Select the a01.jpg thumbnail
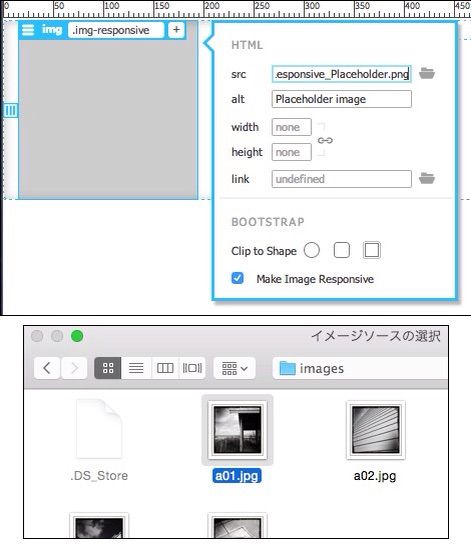This screenshot has height=544, width=471. pyautogui.click(x=237, y=430)
